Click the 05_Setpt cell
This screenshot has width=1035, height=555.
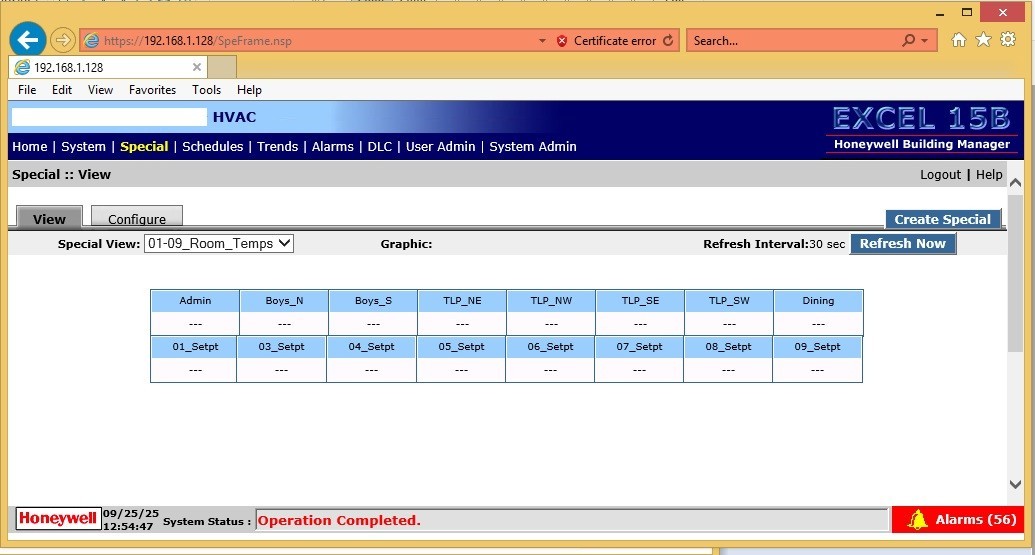click(461, 346)
